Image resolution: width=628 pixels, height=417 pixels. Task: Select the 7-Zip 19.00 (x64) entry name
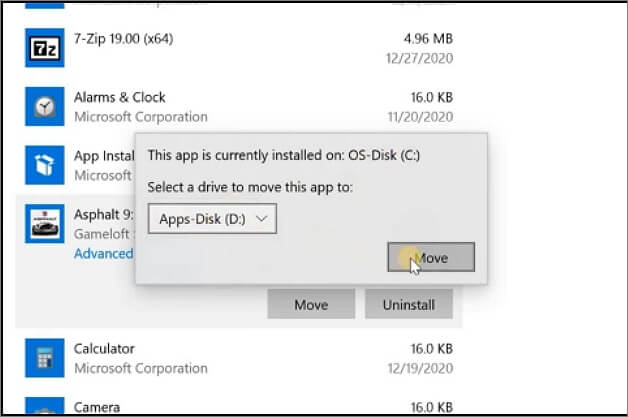point(134,40)
